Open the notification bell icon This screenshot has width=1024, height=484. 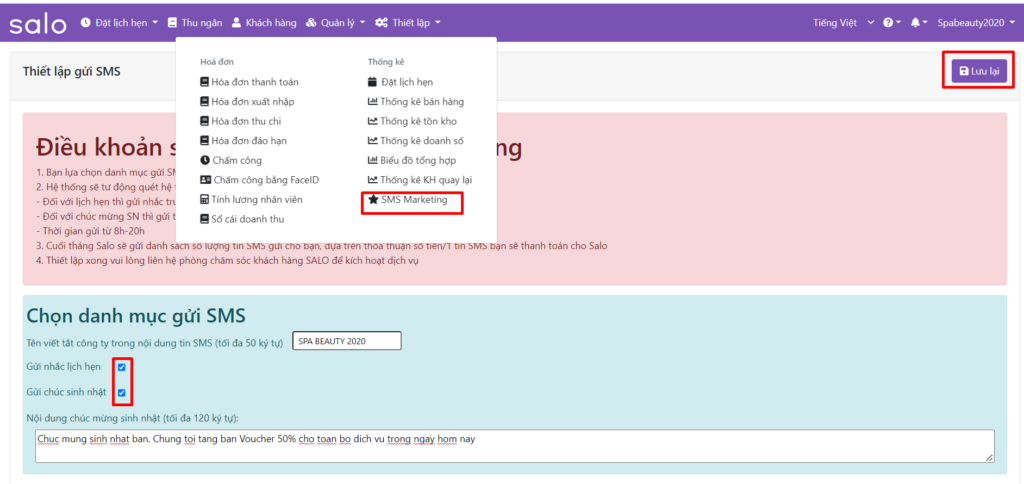tap(914, 22)
